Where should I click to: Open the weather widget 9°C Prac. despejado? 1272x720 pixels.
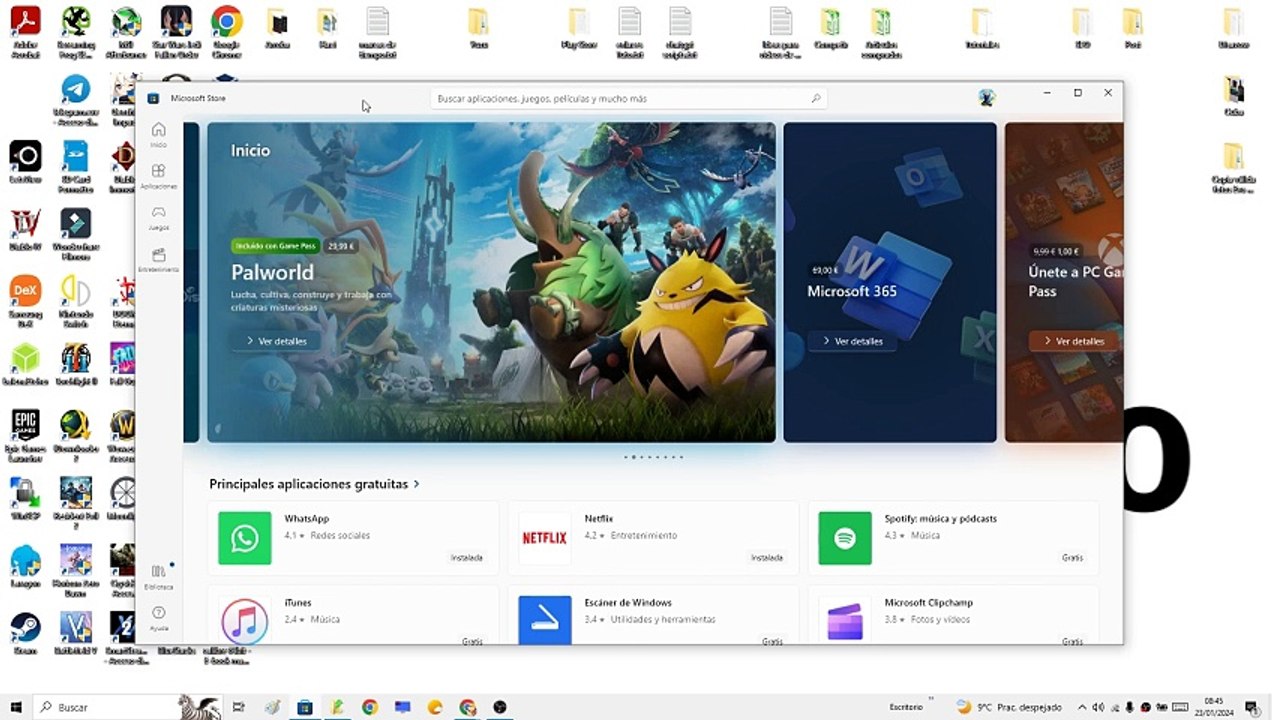click(1009, 707)
